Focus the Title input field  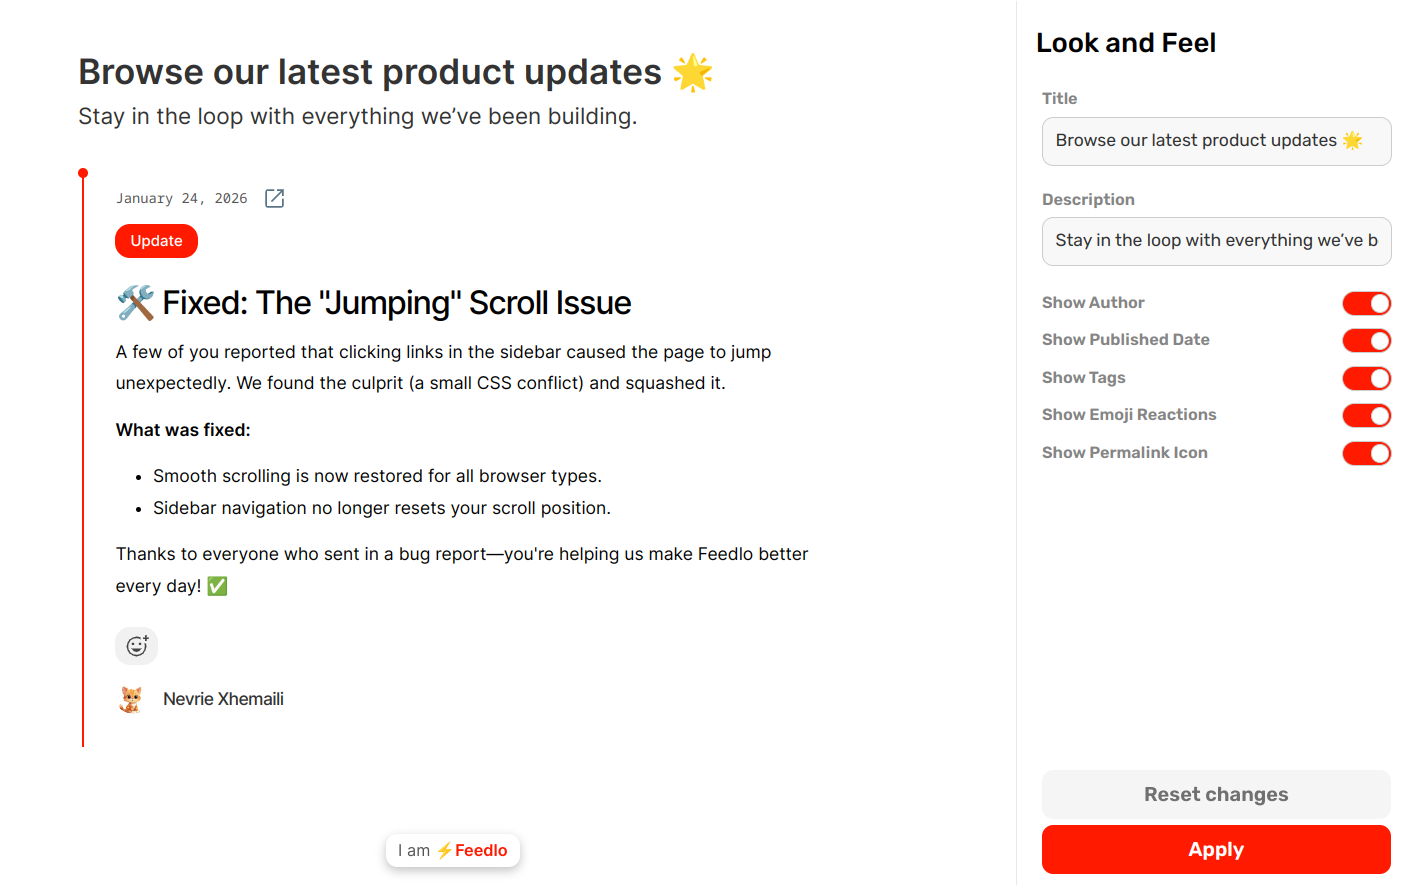(x=1216, y=141)
